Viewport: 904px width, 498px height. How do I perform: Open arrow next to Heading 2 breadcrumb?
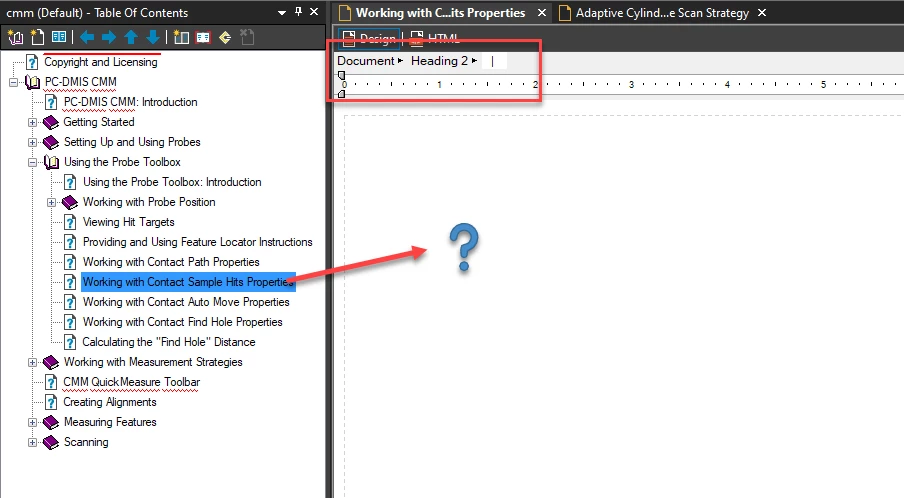(474, 61)
